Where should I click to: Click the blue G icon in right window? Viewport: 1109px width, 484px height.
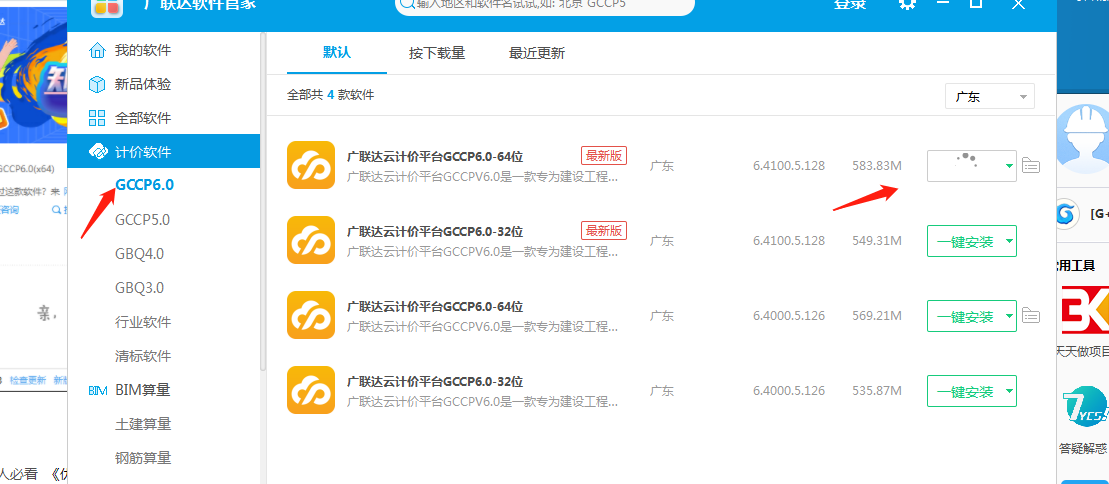(1067, 214)
